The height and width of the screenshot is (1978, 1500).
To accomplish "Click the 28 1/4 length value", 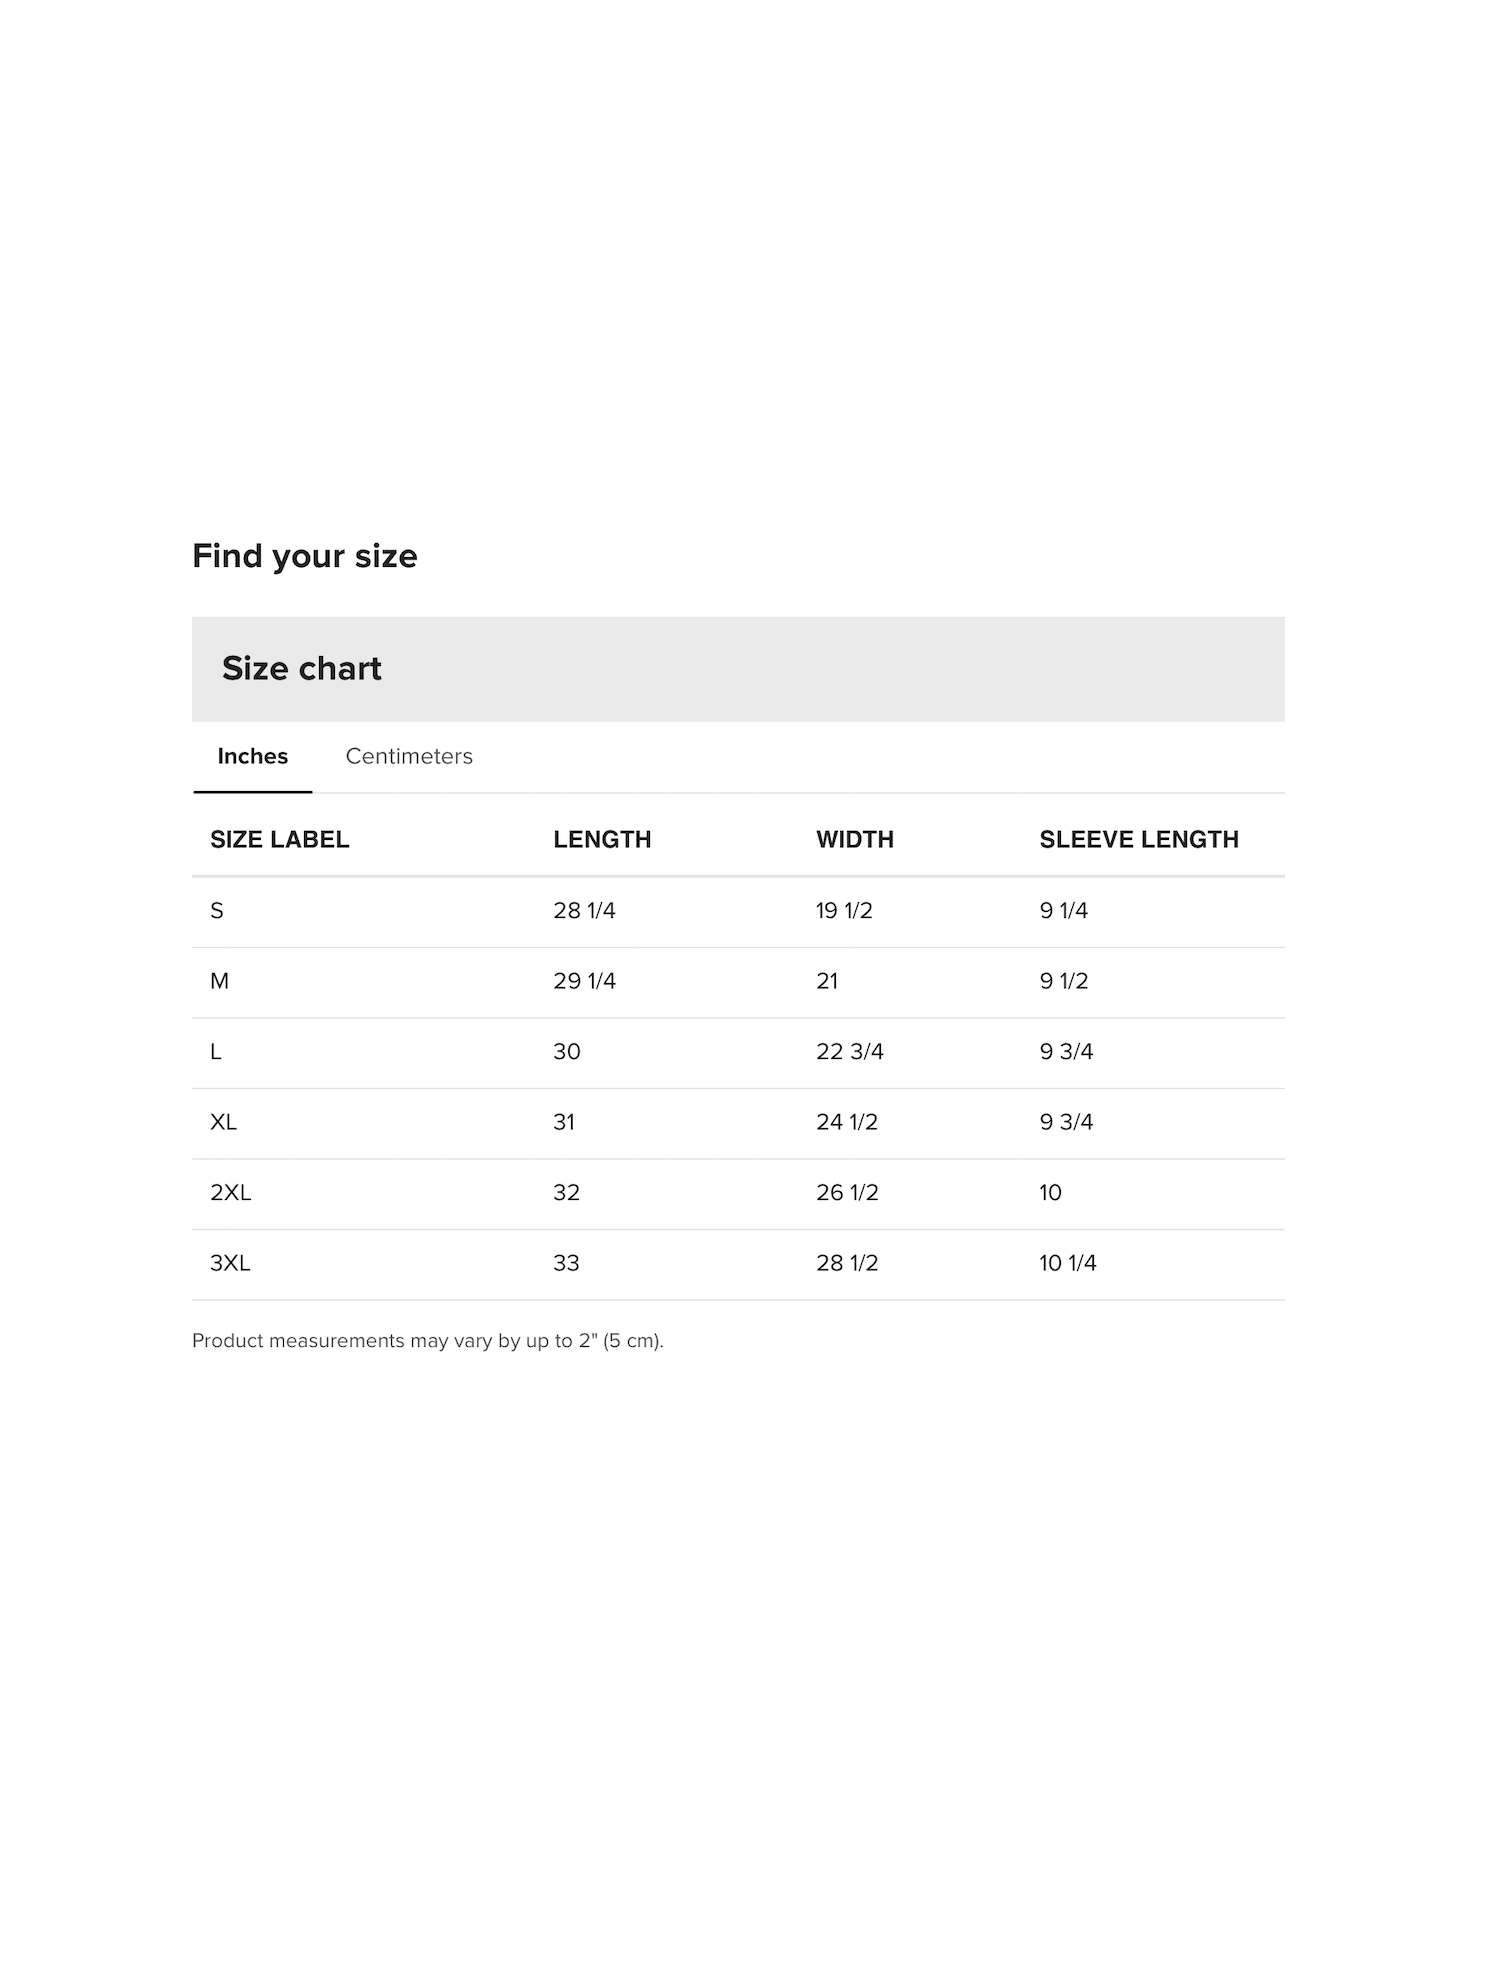I will coord(584,911).
